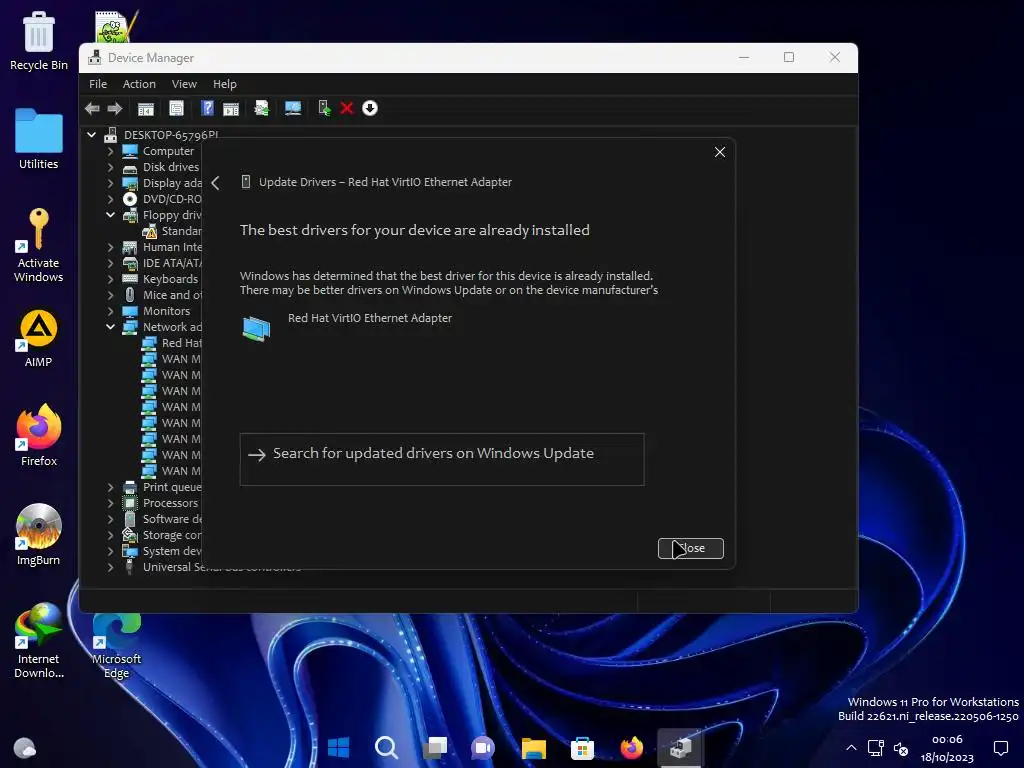The width and height of the screenshot is (1024, 768).
Task: Select the Storage controllers tree item
Action: click(x=172, y=536)
